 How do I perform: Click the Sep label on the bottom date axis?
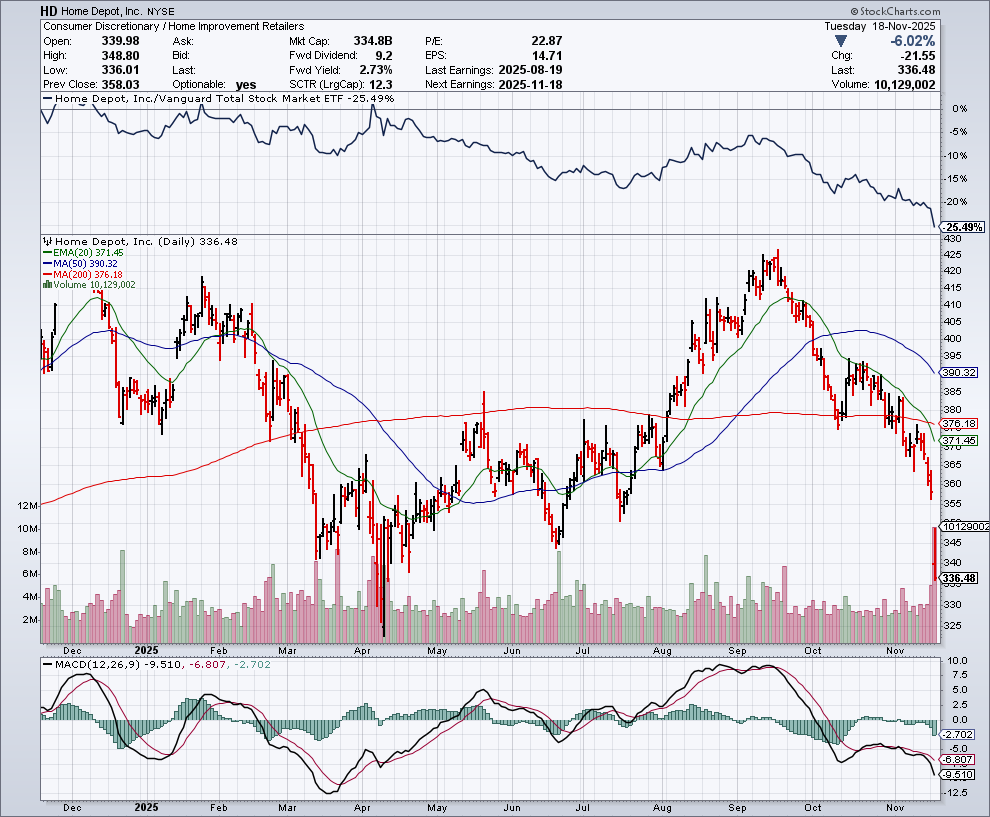coord(739,806)
